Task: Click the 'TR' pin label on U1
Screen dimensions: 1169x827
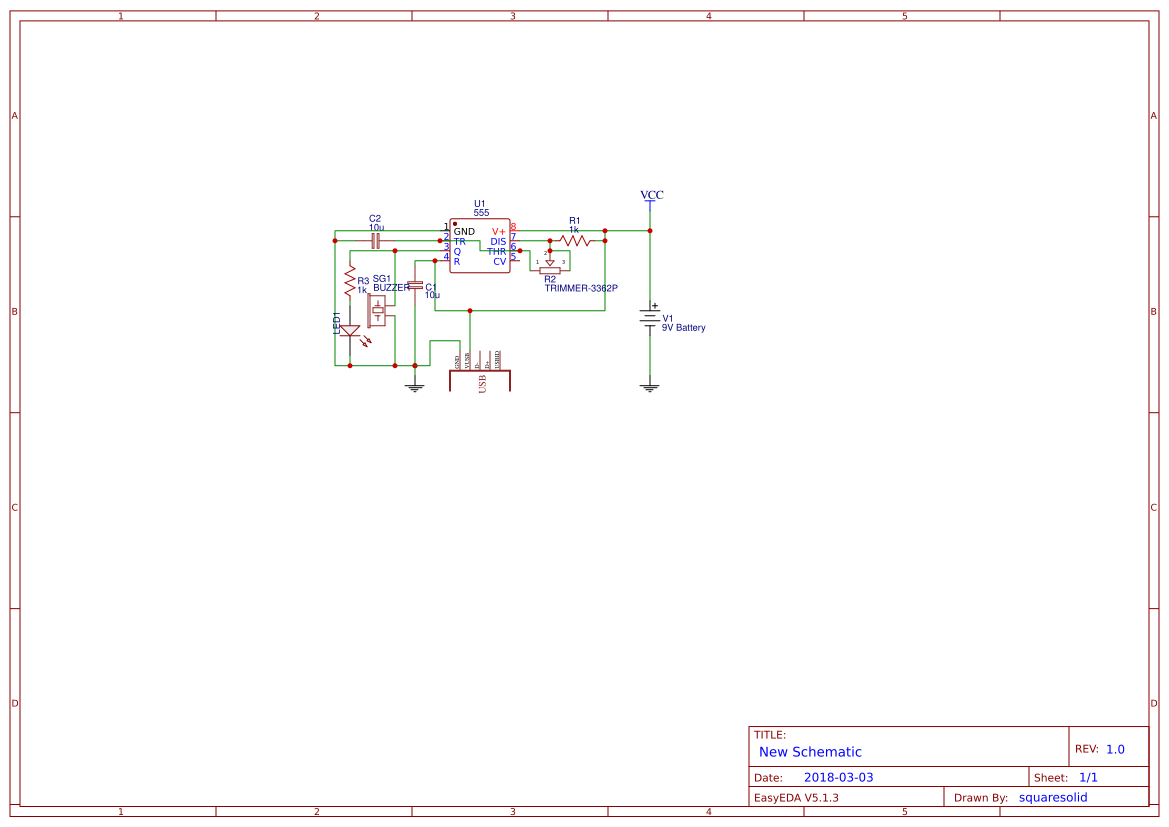Action: pos(459,242)
